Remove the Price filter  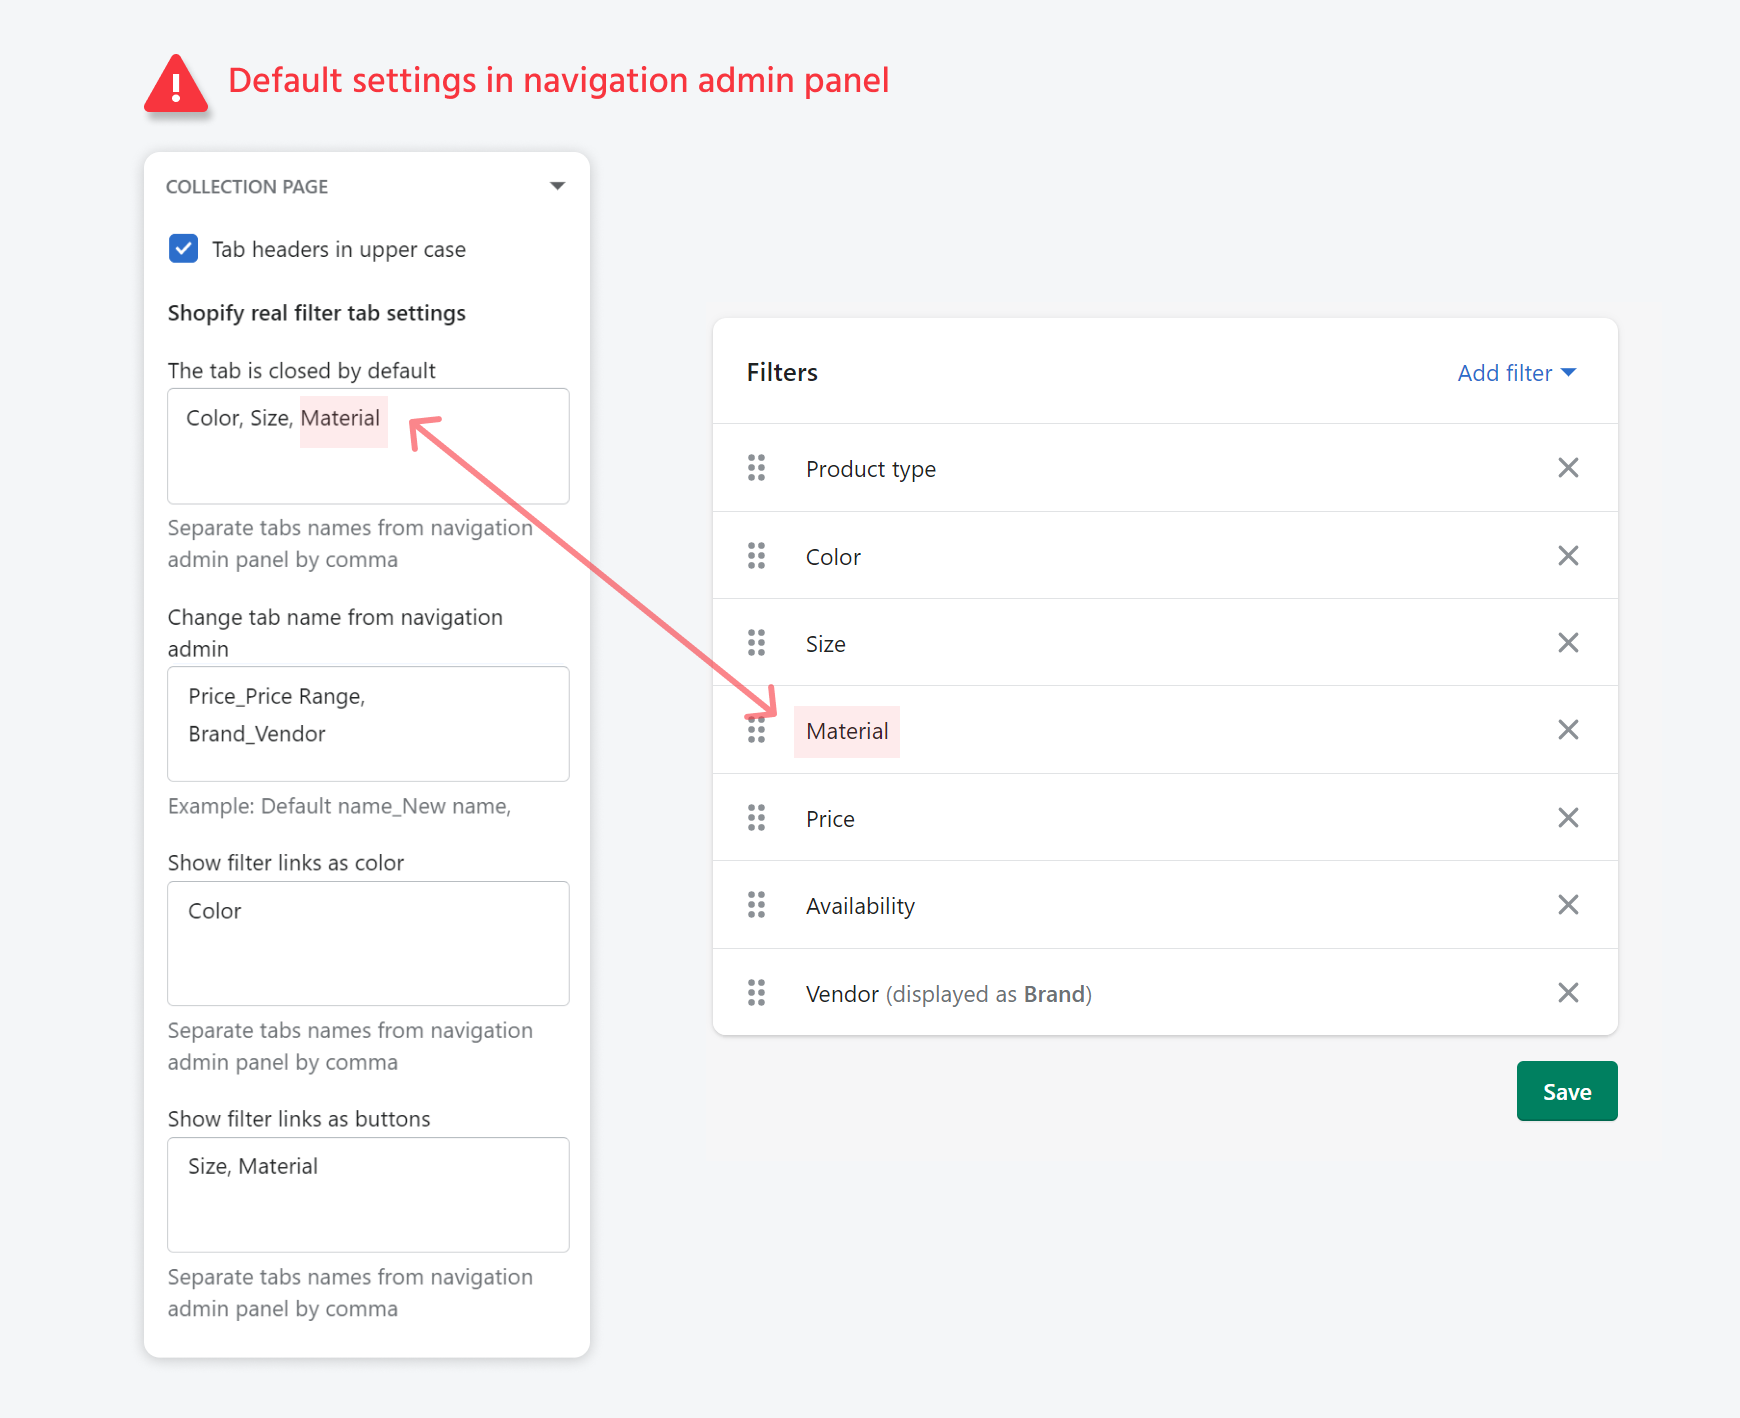pyautogui.click(x=1567, y=818)
